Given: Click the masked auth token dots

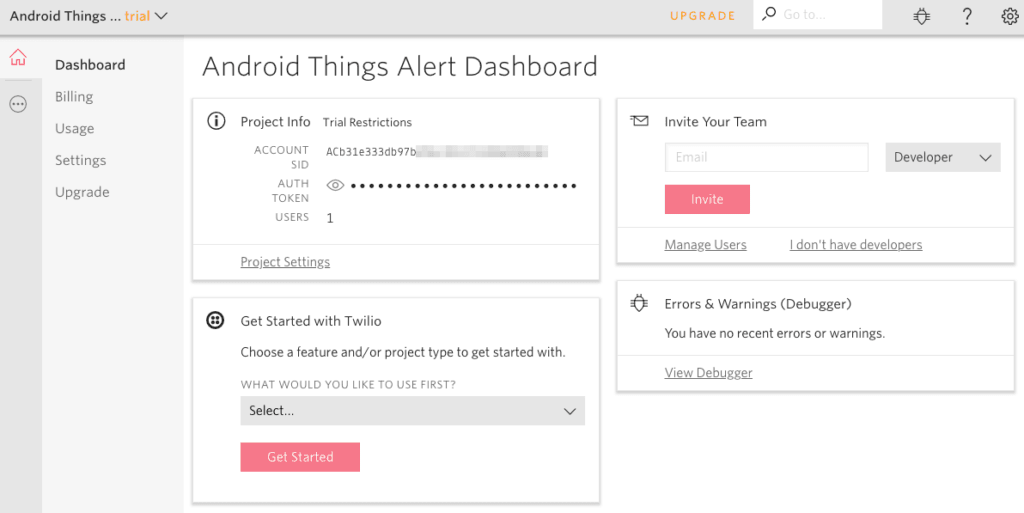Looking at the screenshot, I should click(x=464, y=186).
